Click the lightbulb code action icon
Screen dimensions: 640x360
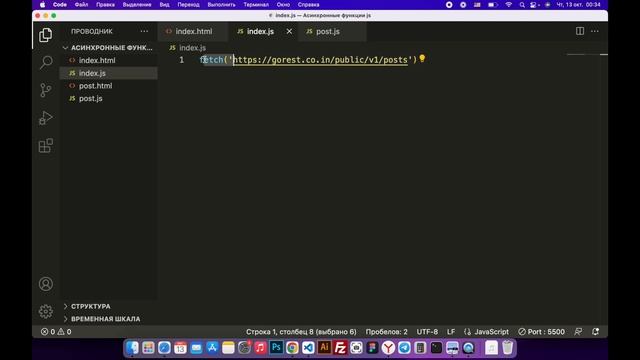[x=422, y=59]
